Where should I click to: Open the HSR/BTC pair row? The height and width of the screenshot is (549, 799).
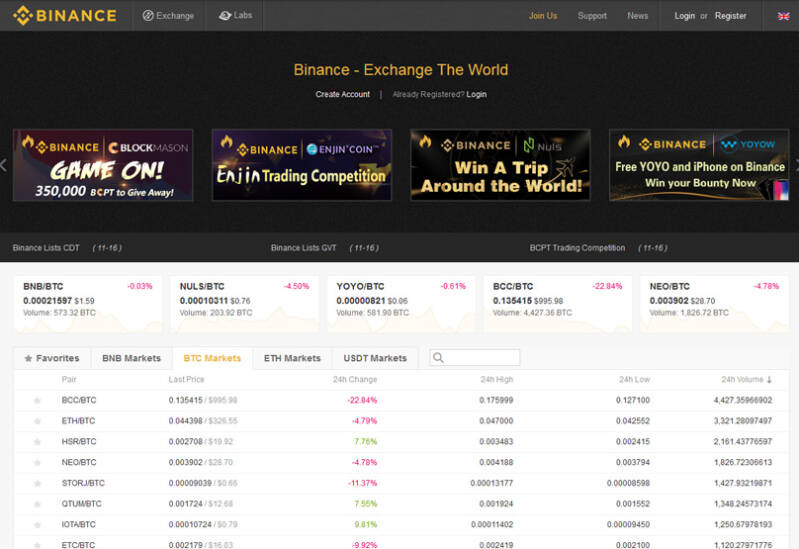coord(401,442)
